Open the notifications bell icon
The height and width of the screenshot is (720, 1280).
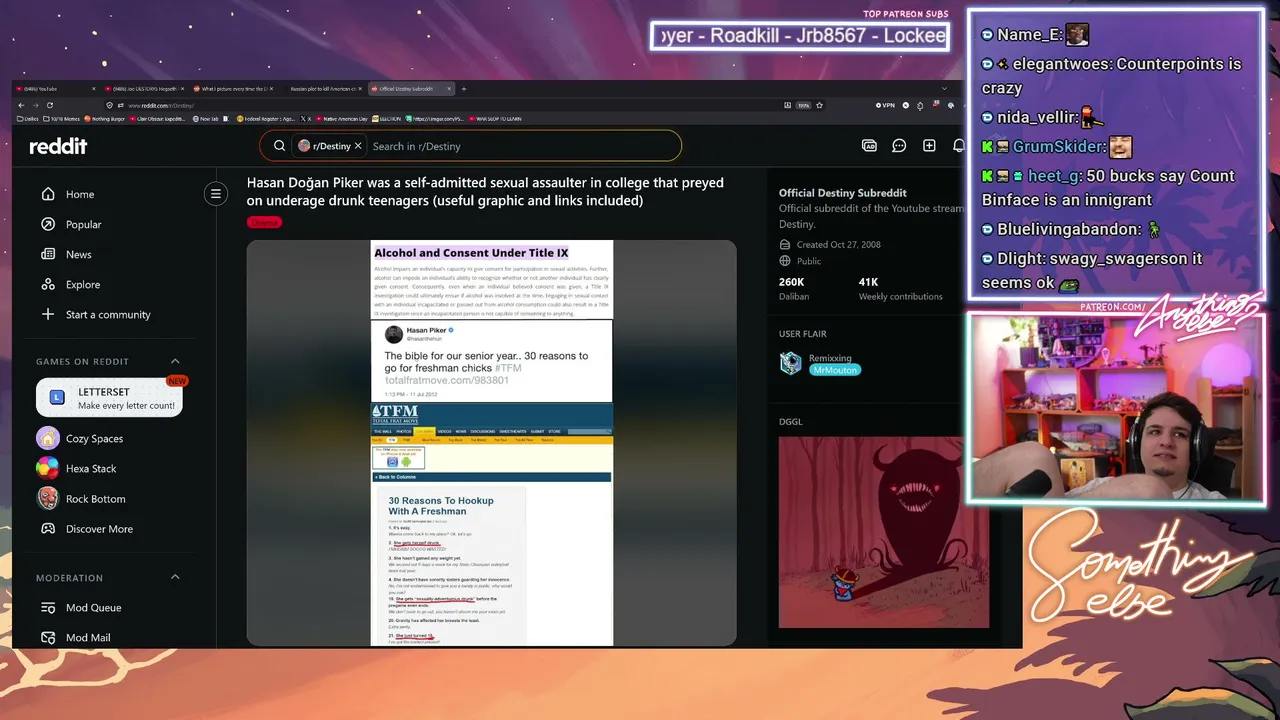point(958,146)
